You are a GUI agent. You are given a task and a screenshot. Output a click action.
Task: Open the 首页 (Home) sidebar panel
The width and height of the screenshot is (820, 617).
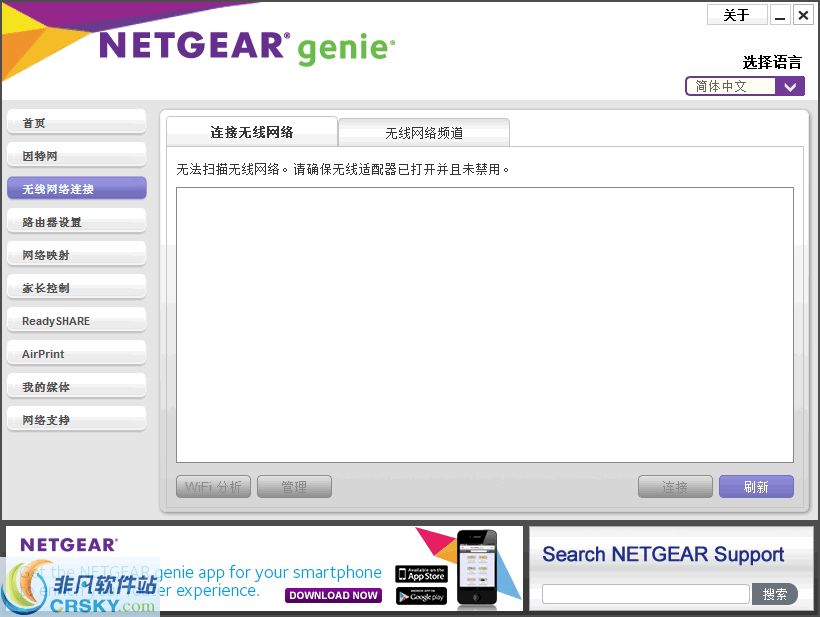(76, 121)
